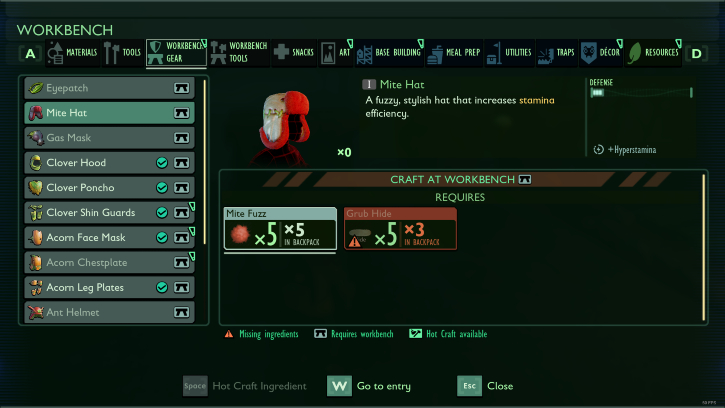Open the Art category icon
Image resolution: width=725 pixels, height=408 pixels.
pyautogui.click(x=328, y=53)
